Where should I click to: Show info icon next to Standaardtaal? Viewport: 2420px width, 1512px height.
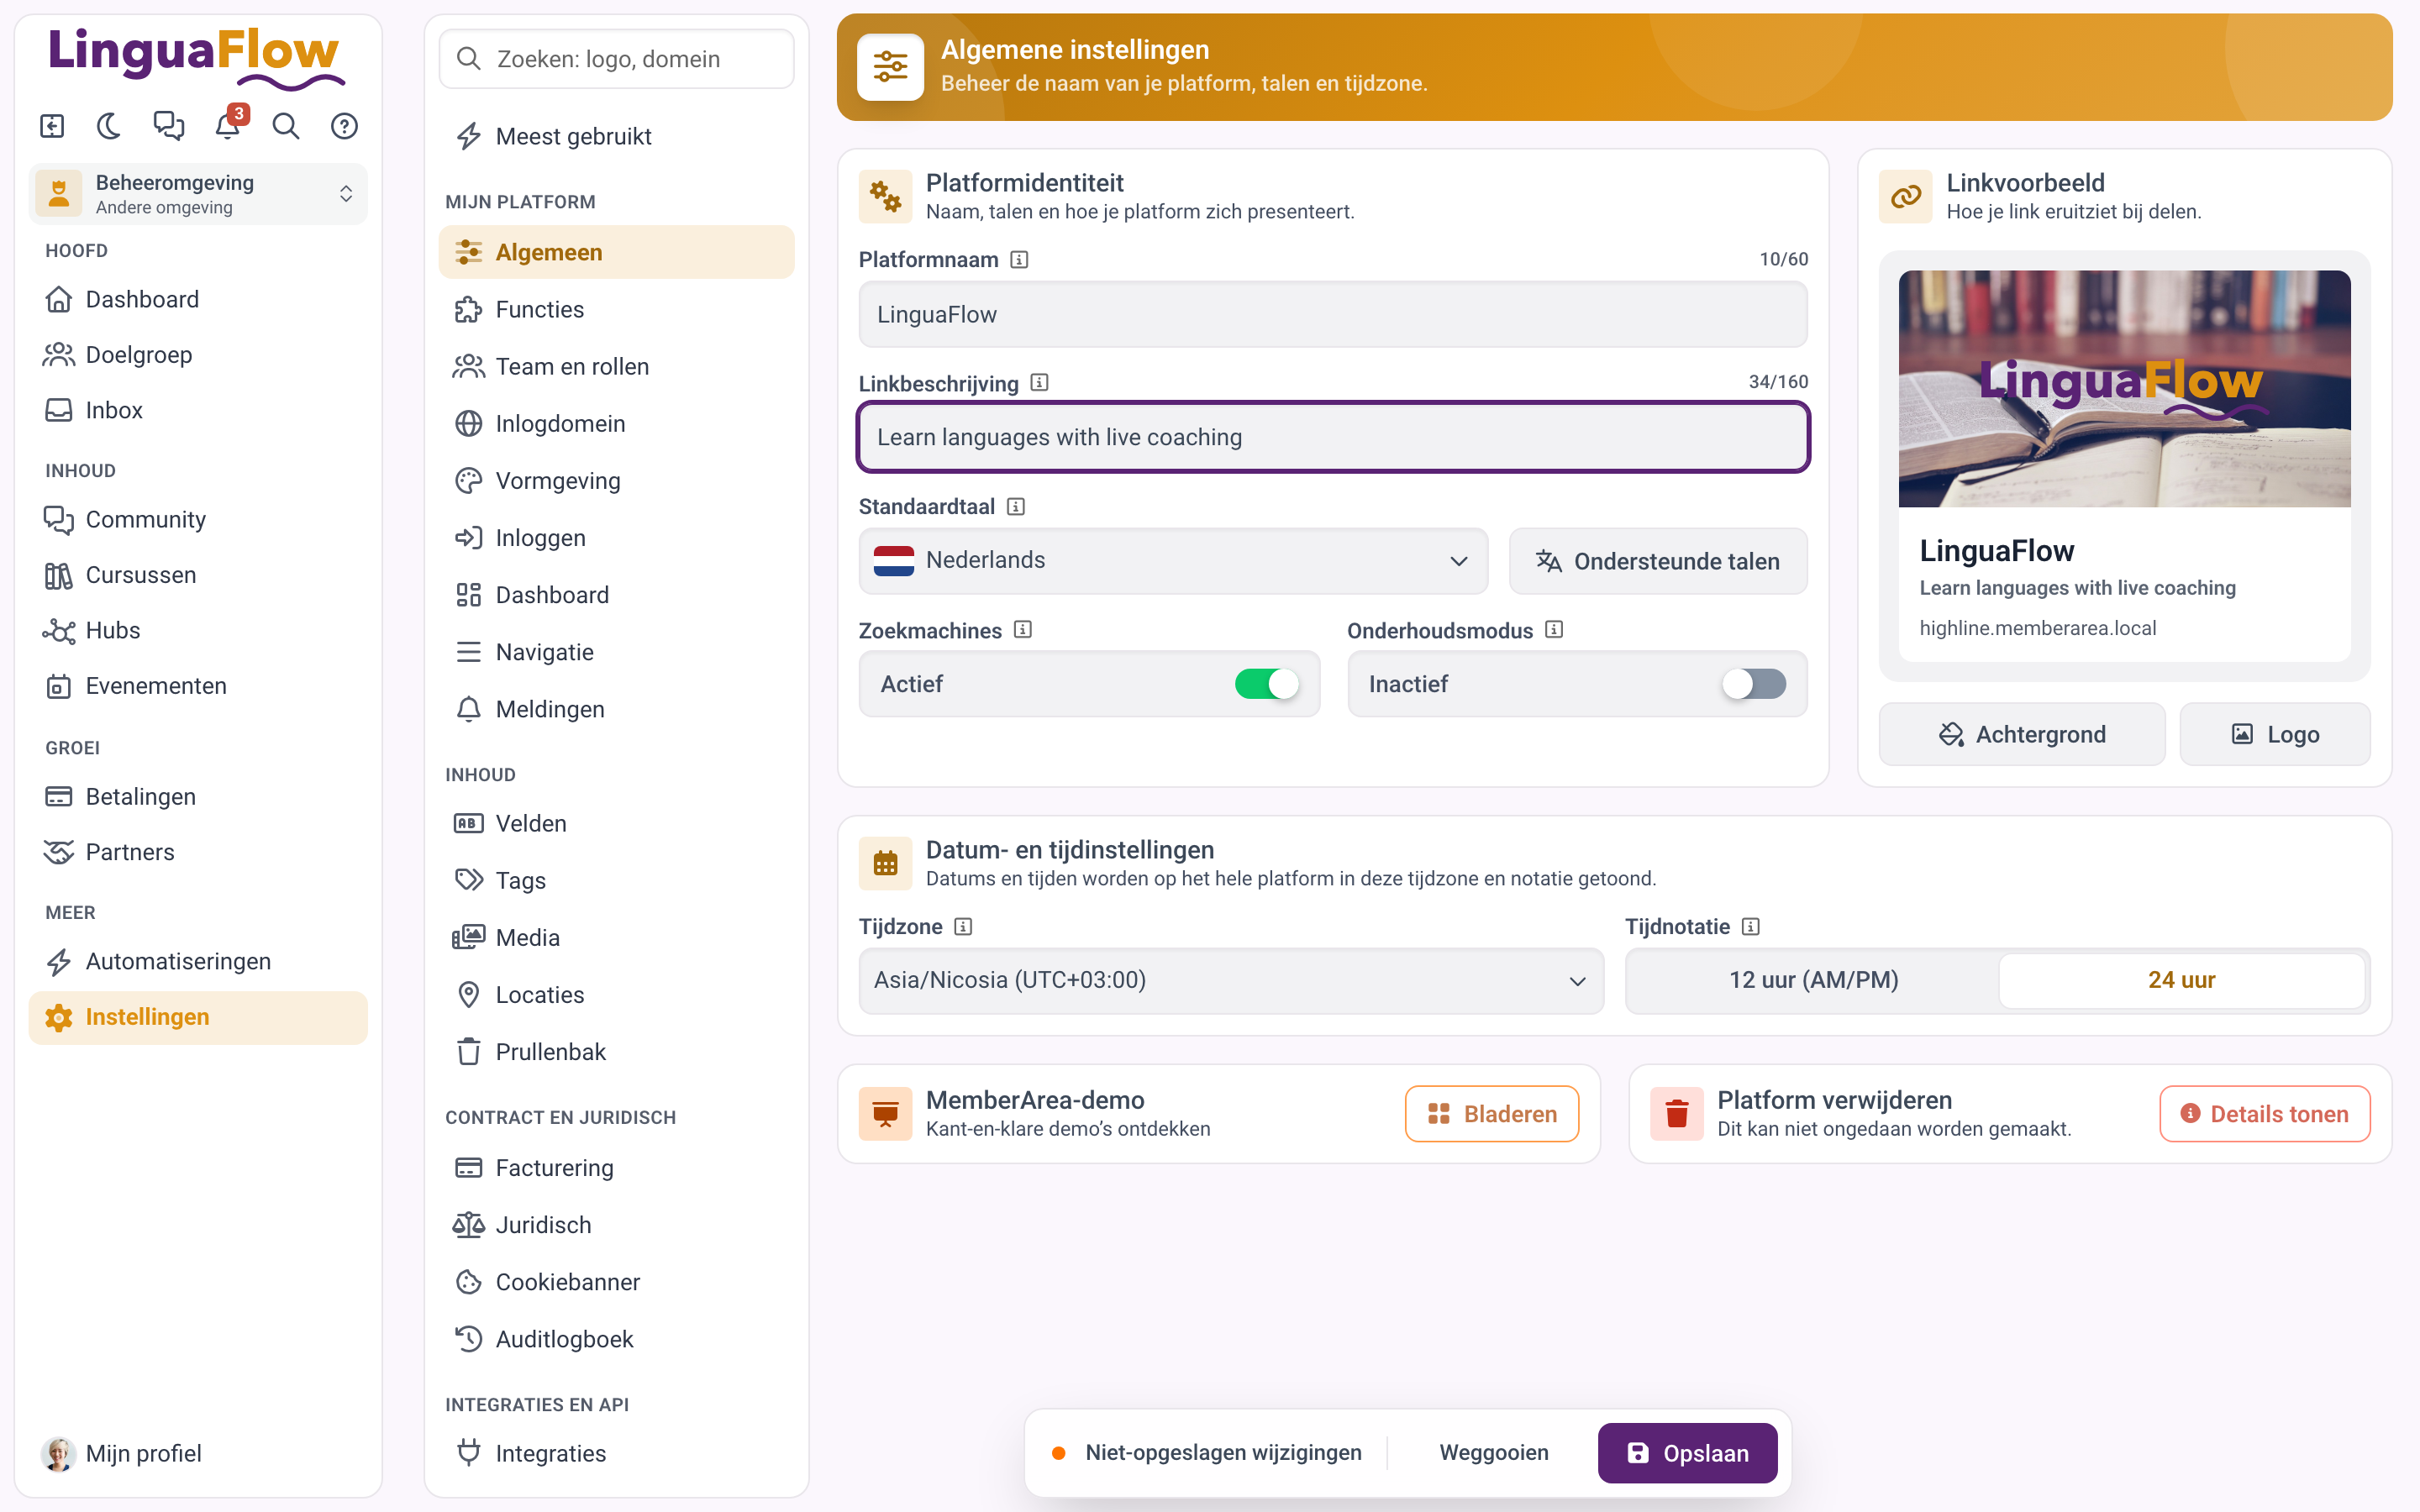click(x=1015, y=507)
